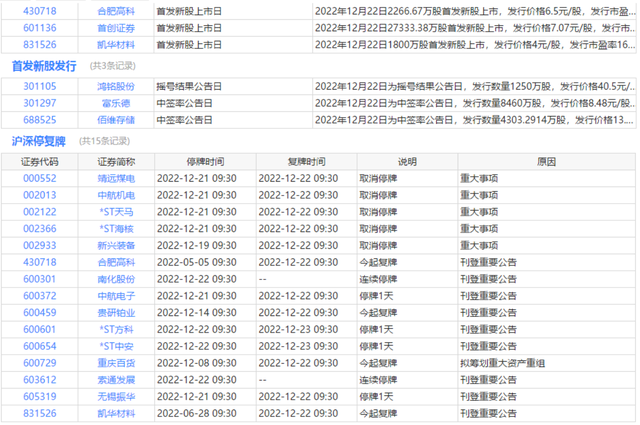Viewport: 640px width, 425px height.
Task: Open 鸿铭股份 stock name link
Action: click(x=116, y=87)
